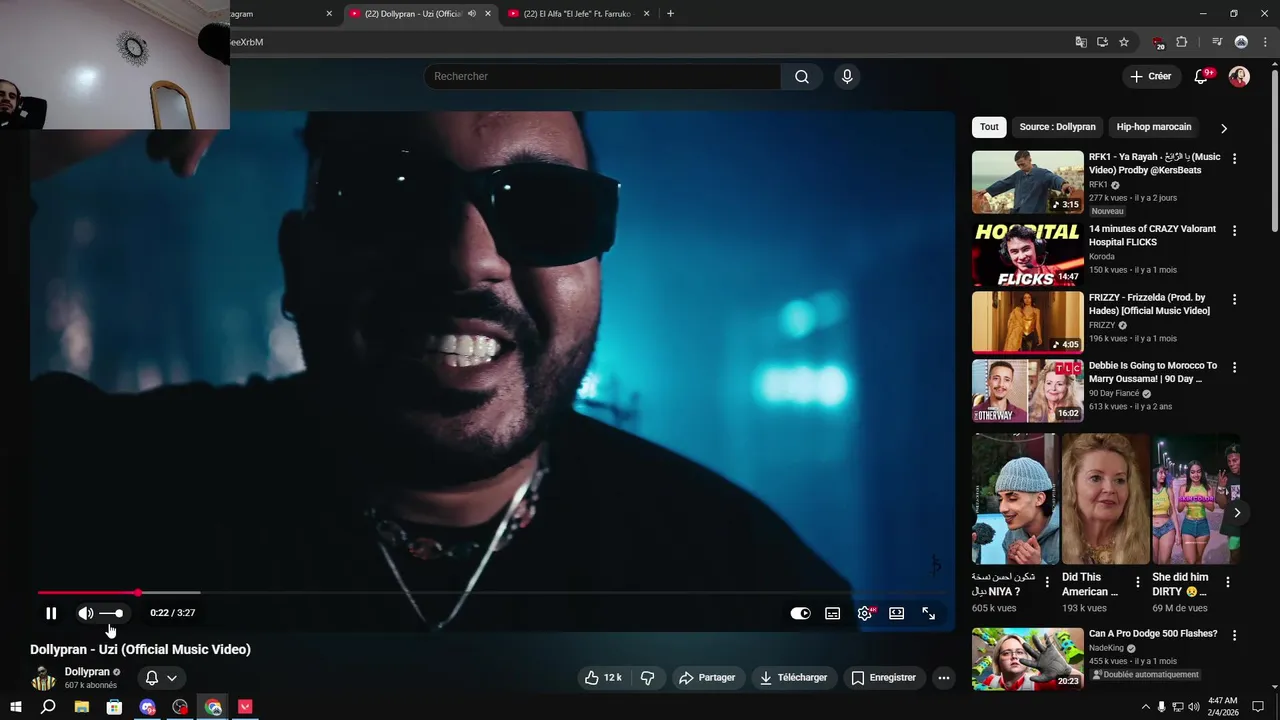The width and height of the screenshot is (1280, 720).
Task: Open options for FRIZZY Frizzelda video
Action: tap(1234, 300)
